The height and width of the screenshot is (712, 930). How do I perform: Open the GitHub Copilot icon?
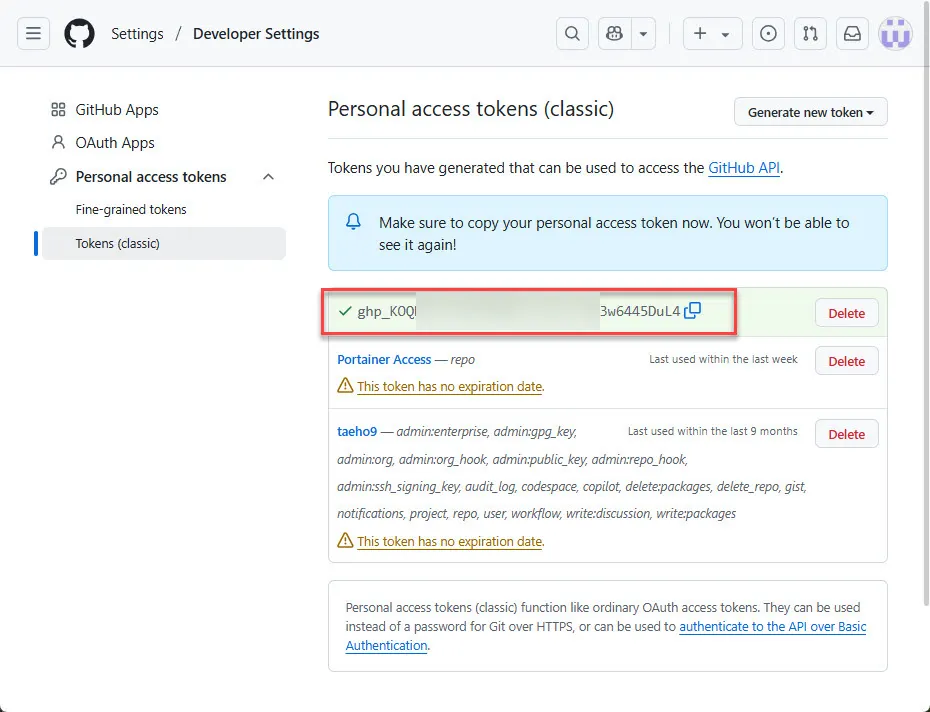(613, 33)
